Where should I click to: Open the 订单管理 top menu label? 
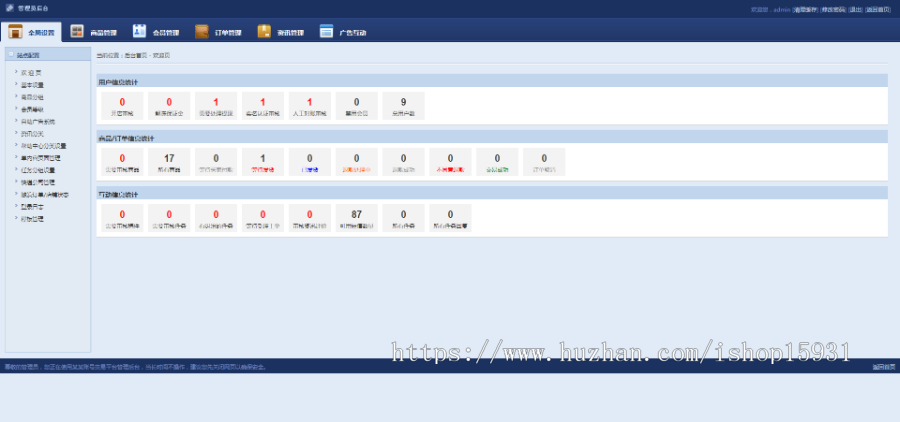(228, 33)
